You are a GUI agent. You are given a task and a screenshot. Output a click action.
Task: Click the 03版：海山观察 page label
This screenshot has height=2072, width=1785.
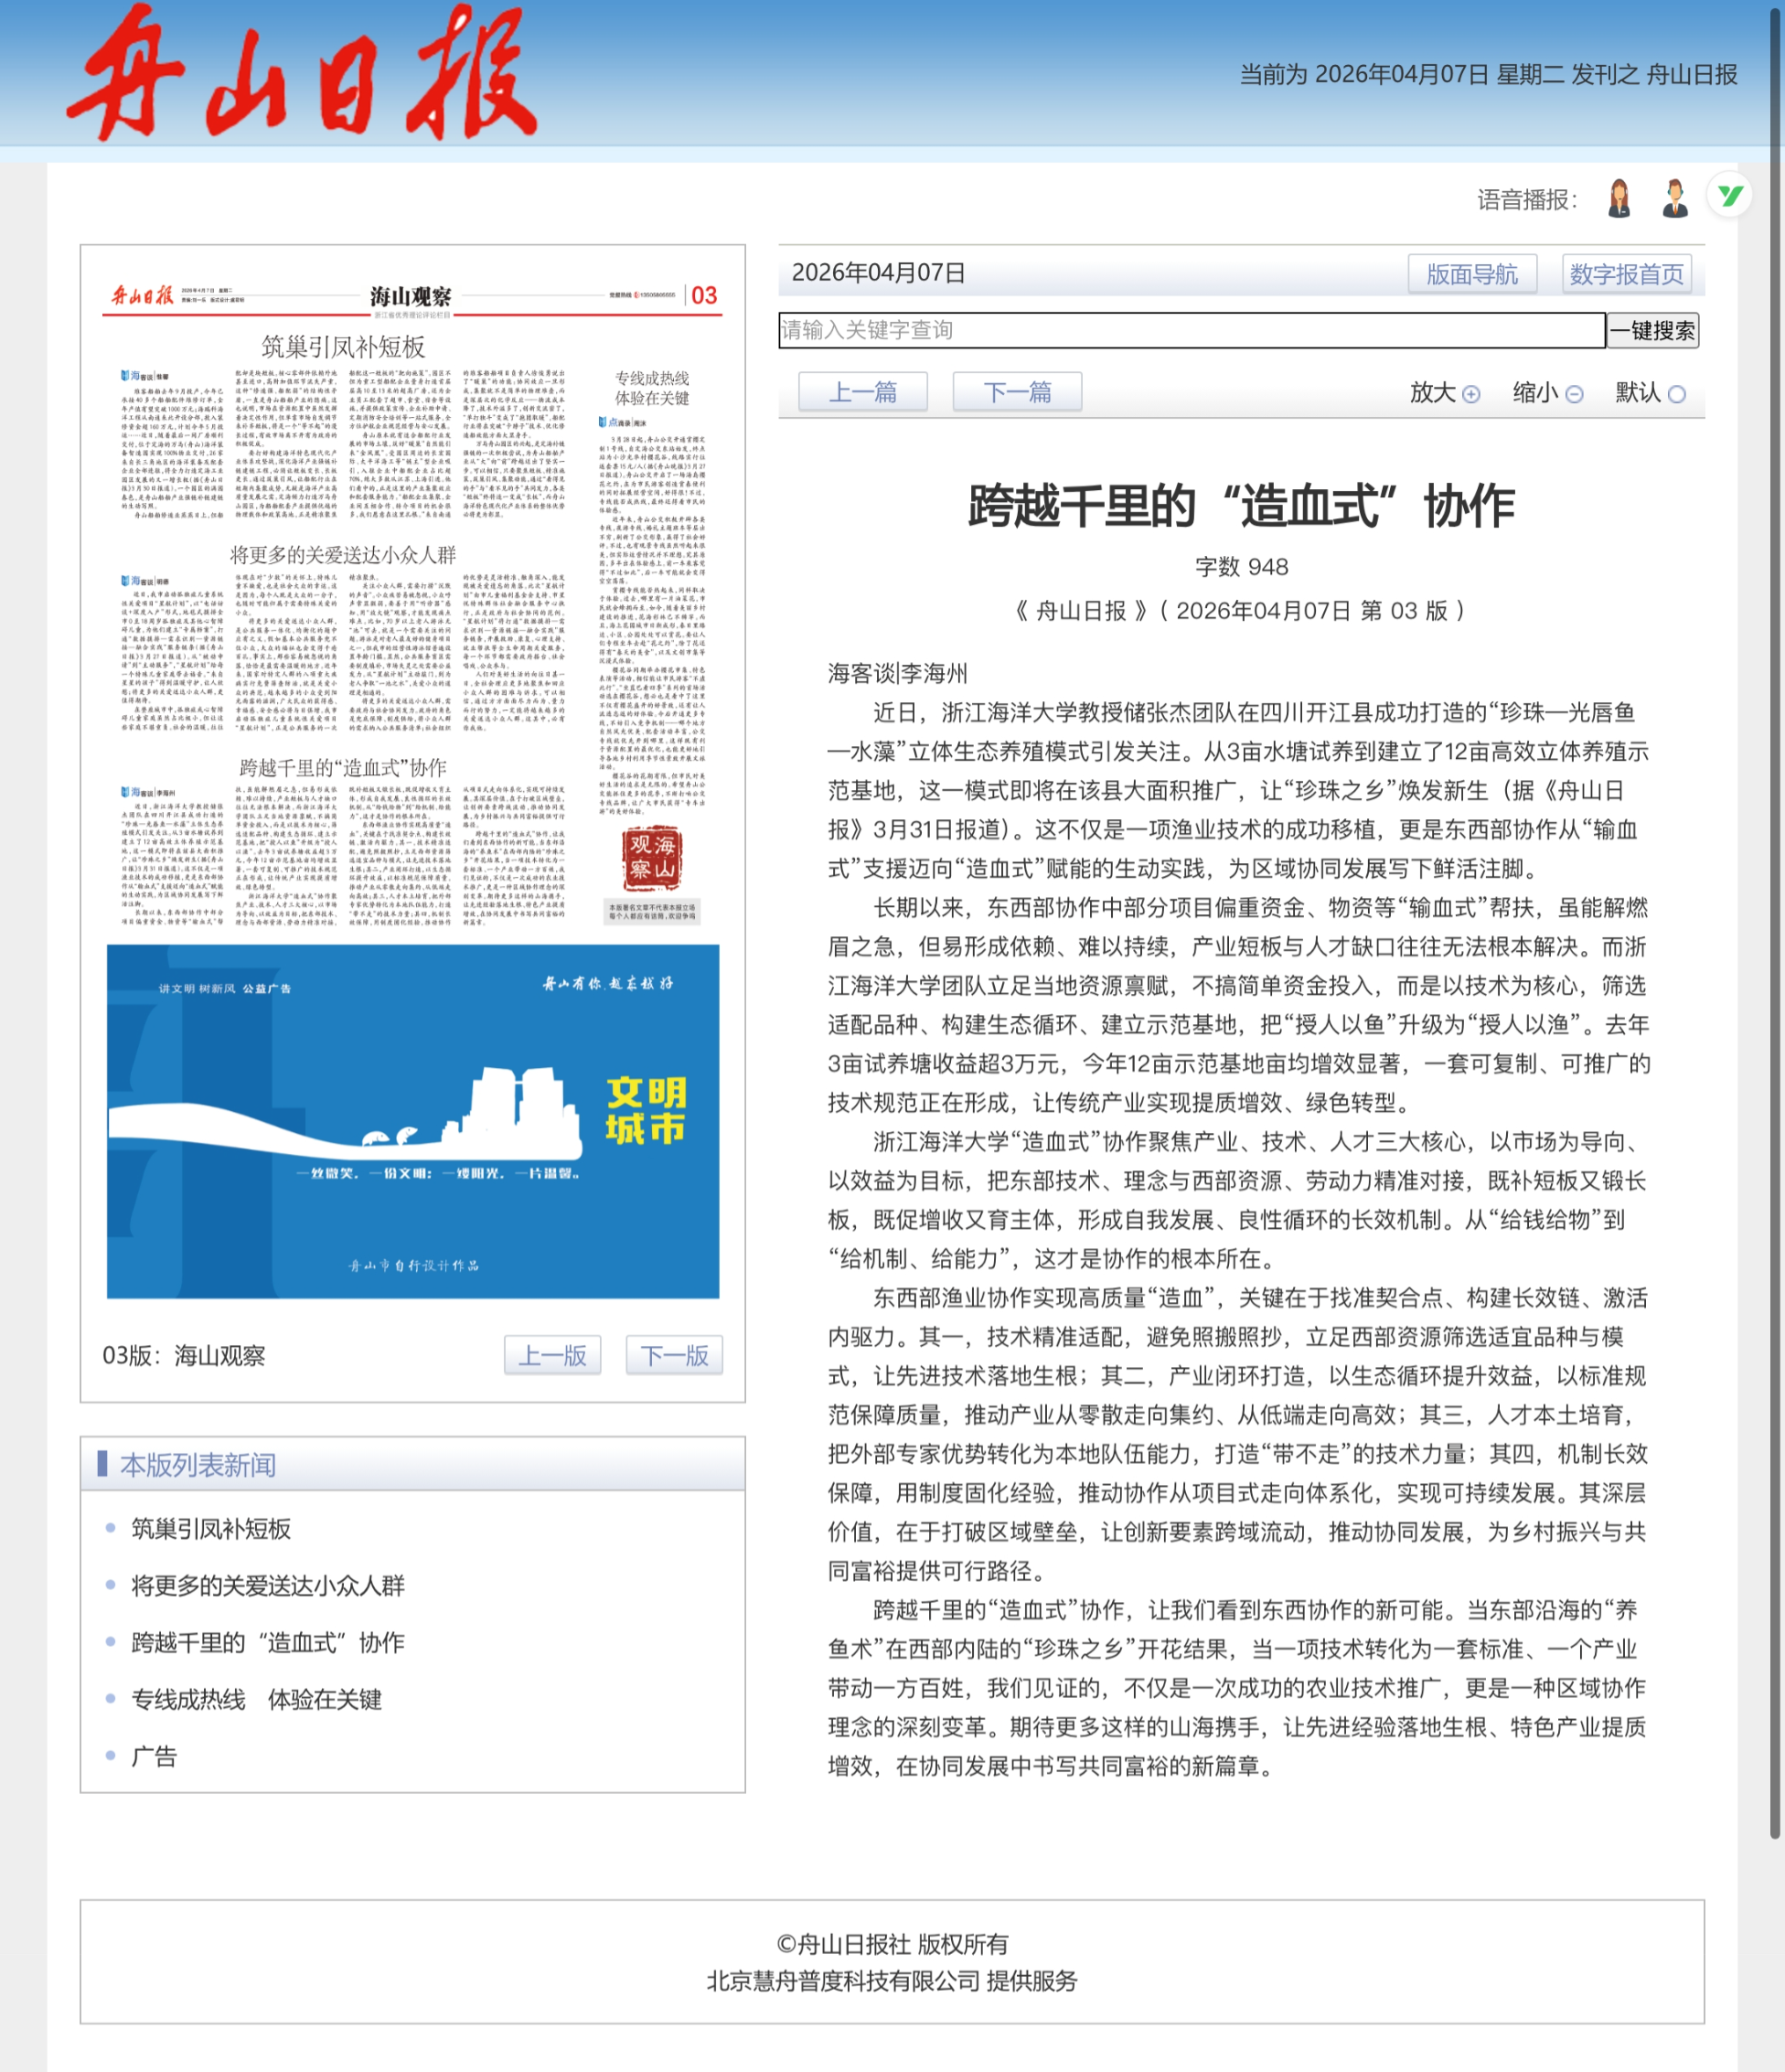coord(184,1355)
